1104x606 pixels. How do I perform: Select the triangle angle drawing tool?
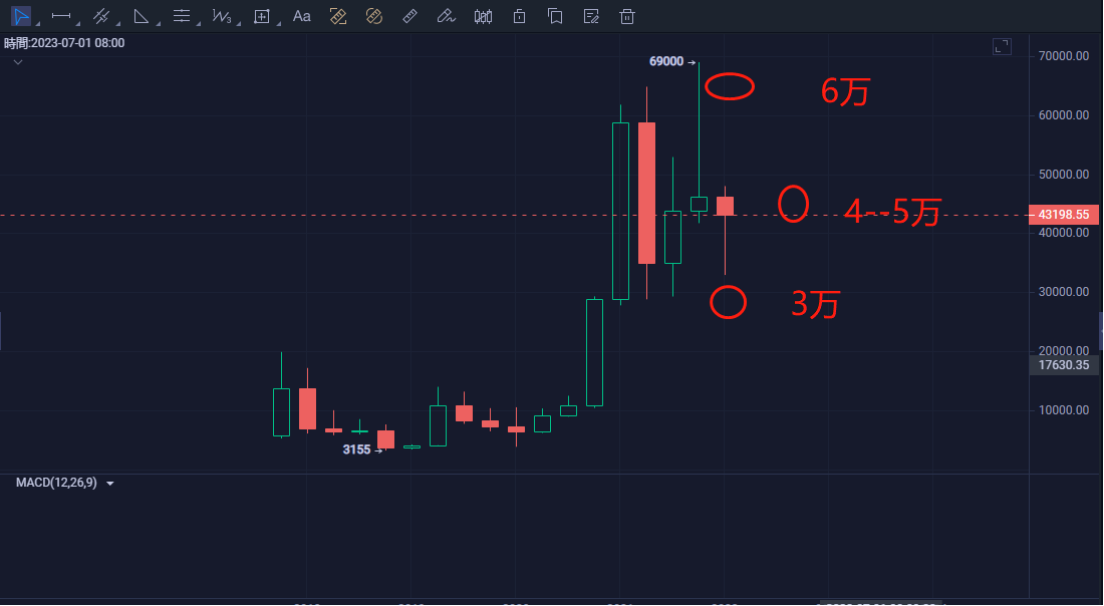tap(141, 15)
